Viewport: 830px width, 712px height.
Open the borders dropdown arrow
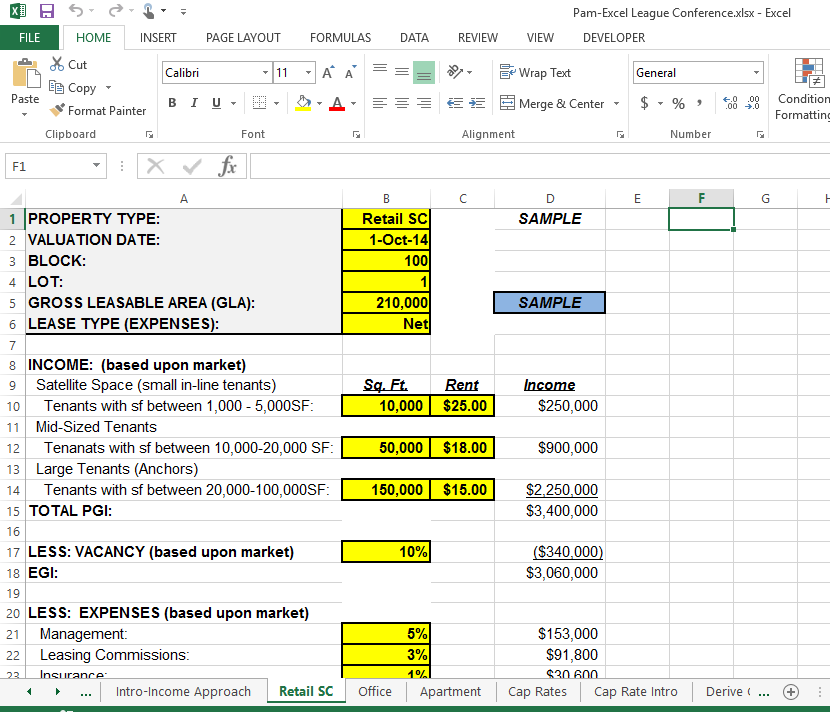click(x=276, y=103)
